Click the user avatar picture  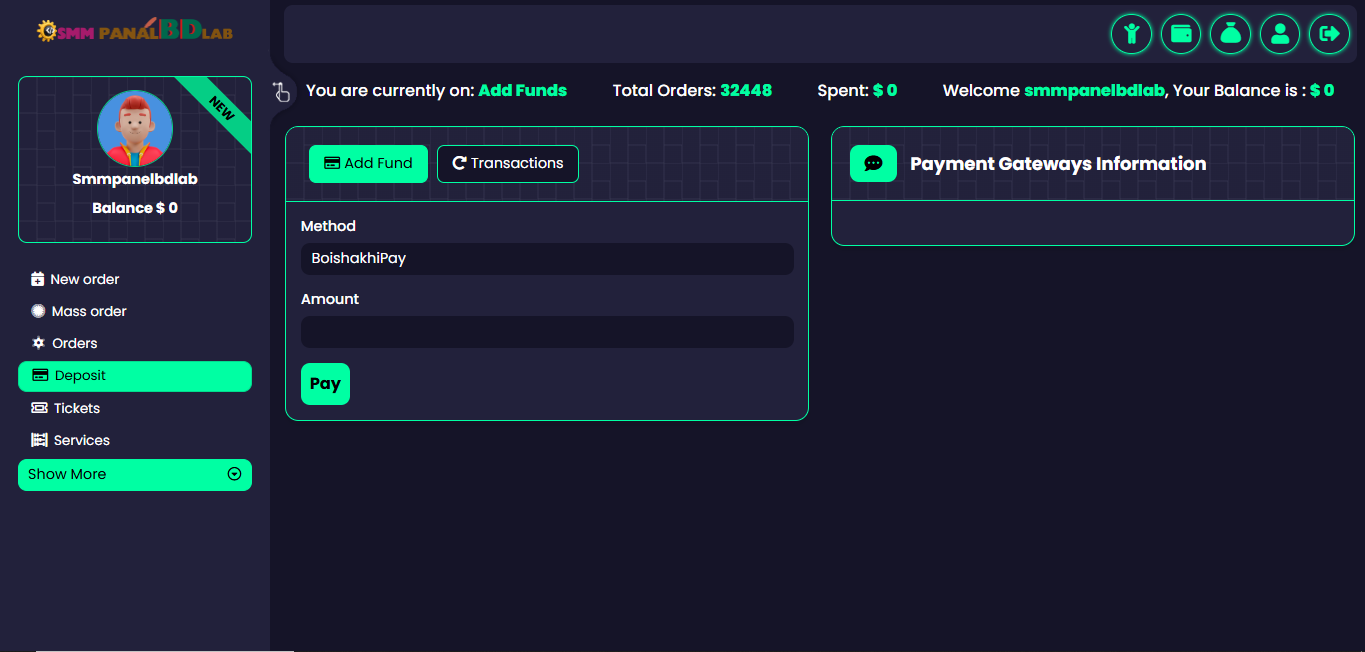click(x=135, y=129)
